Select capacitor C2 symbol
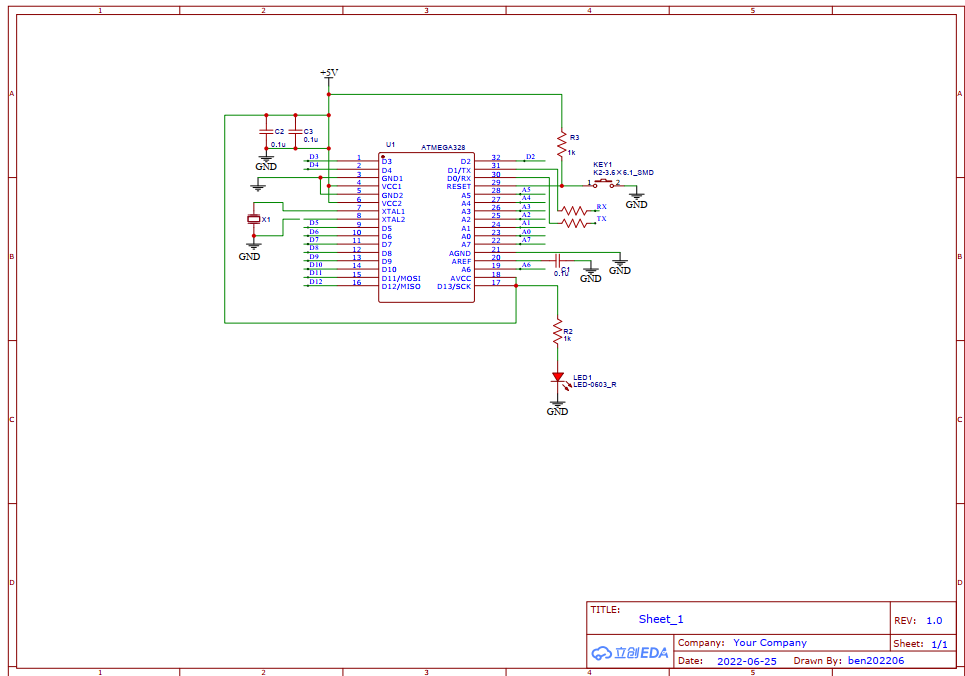 pos(266,132)
